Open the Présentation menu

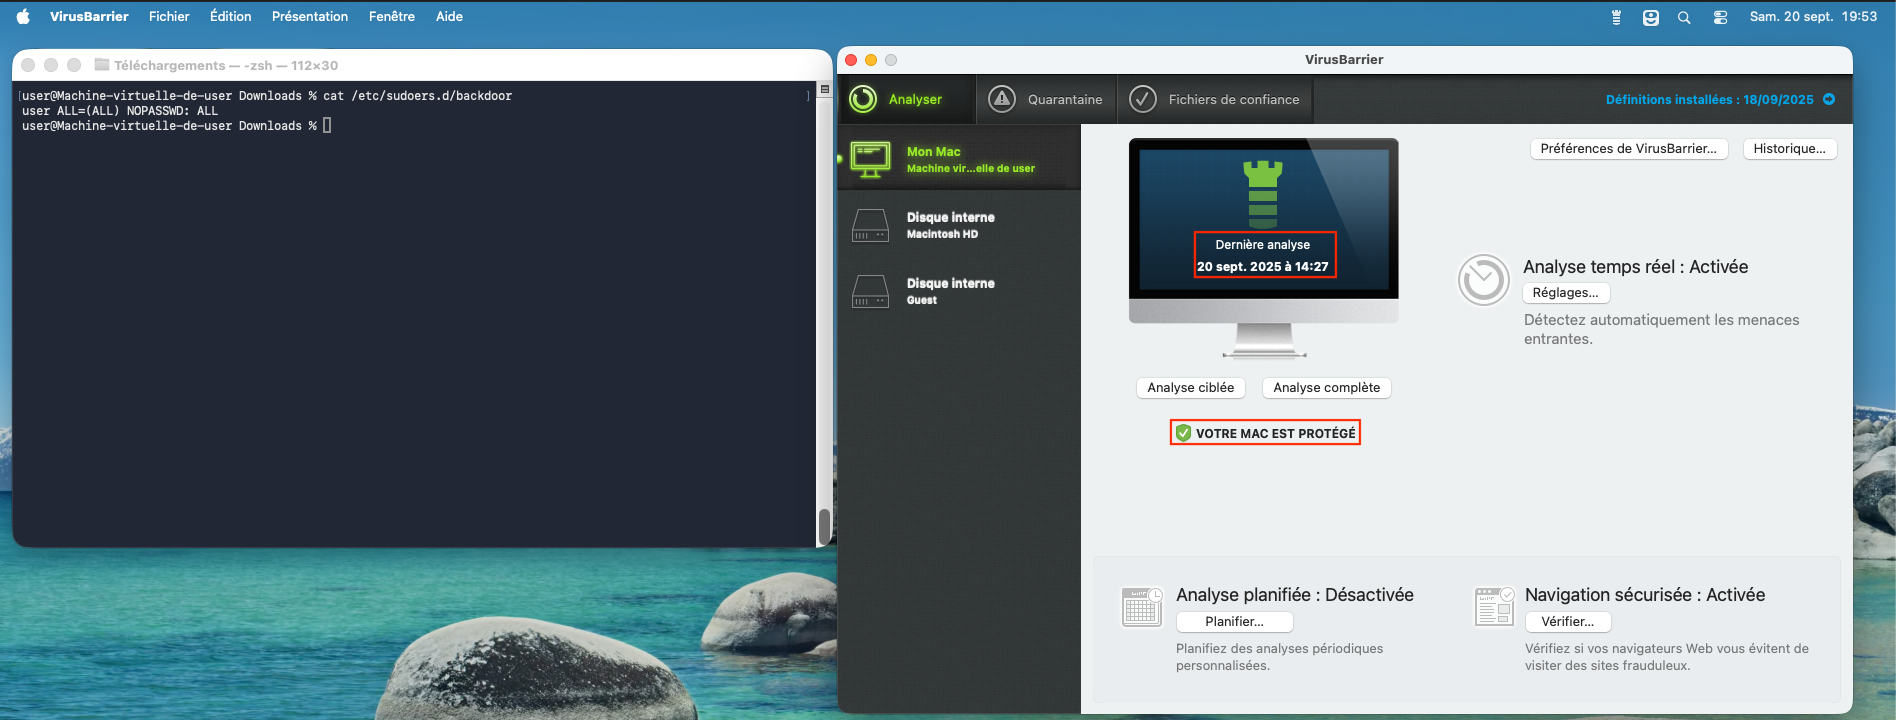coord(310,17)
